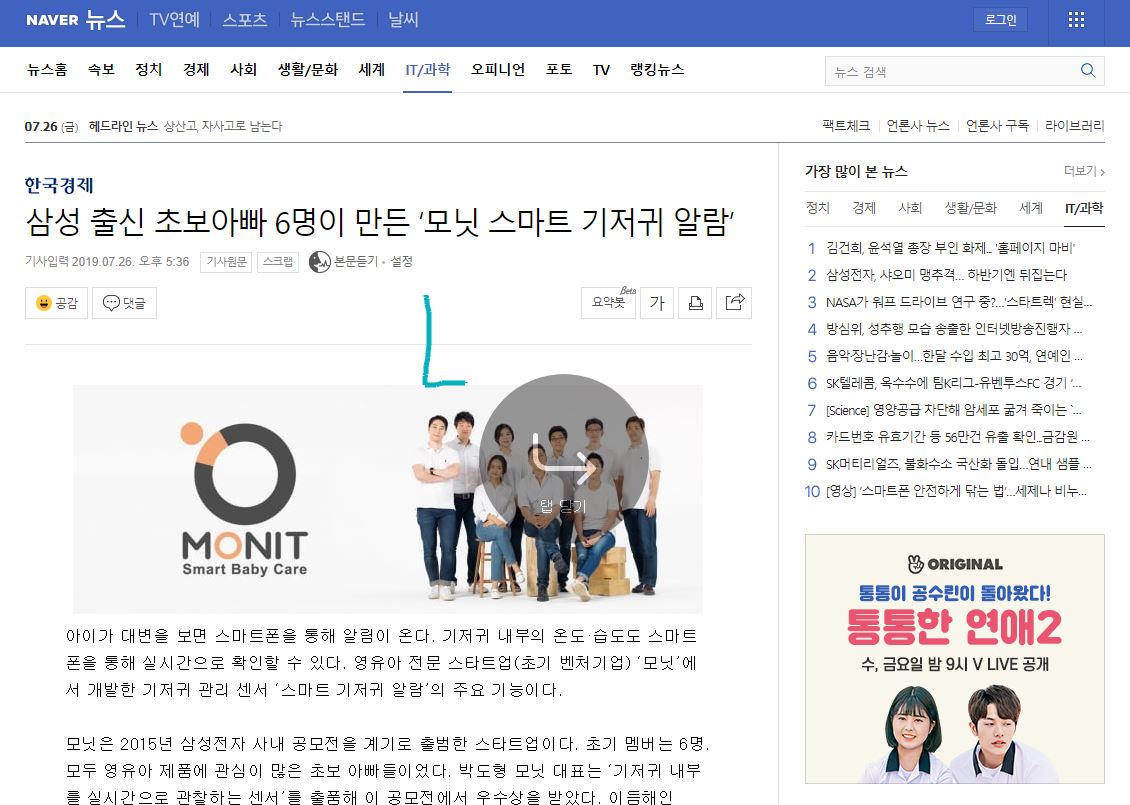The height and width of the screenshot is (805, 1130).
Task: Go to the 경제 main navigation tab
Action: pyautogui.click(x=196, y=70)
